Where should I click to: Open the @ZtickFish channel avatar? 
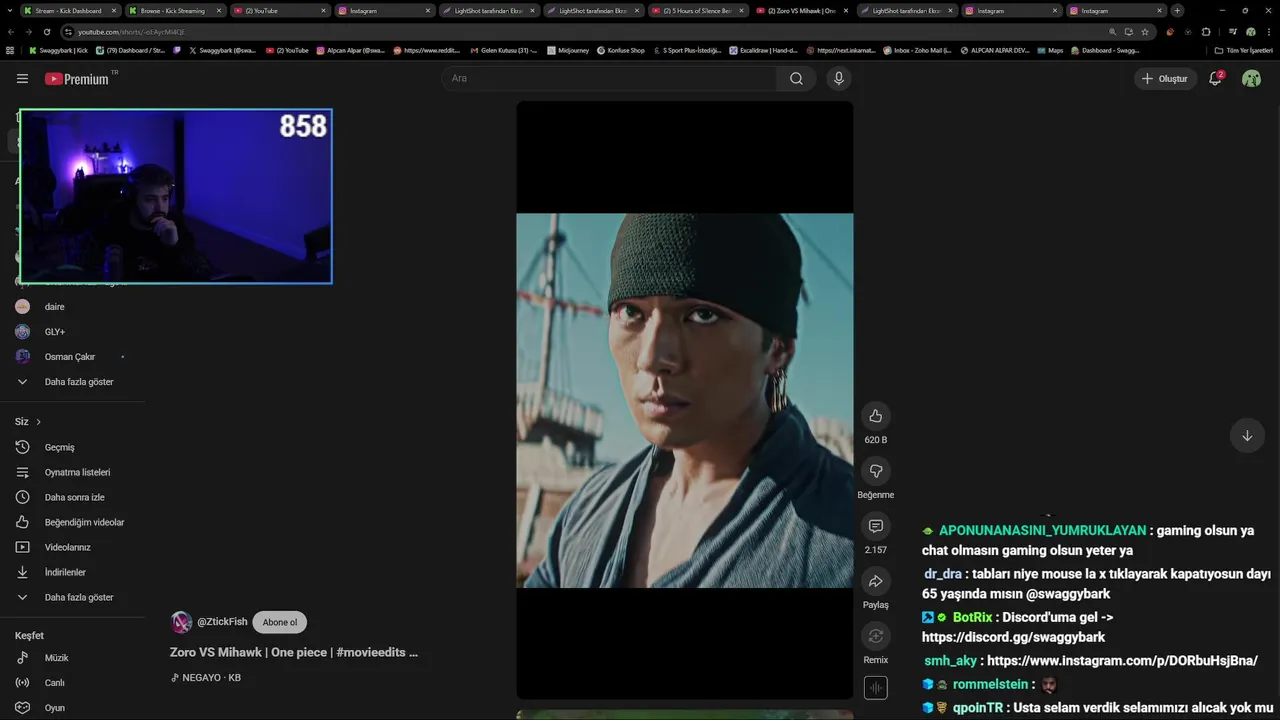coord(181,622)
